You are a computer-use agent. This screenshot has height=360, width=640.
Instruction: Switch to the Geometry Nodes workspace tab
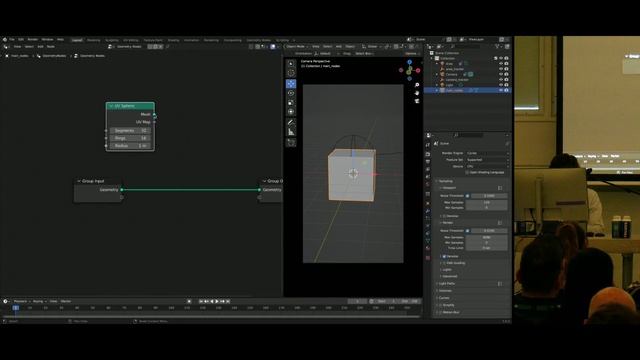point(258,40)
